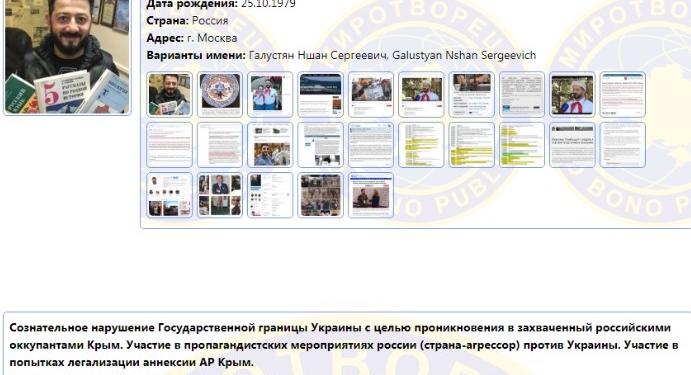Open page thumbnail showing man in sunglasses
Image resolution: width=691 pixels, height=375 pixels.
point(270,145)
